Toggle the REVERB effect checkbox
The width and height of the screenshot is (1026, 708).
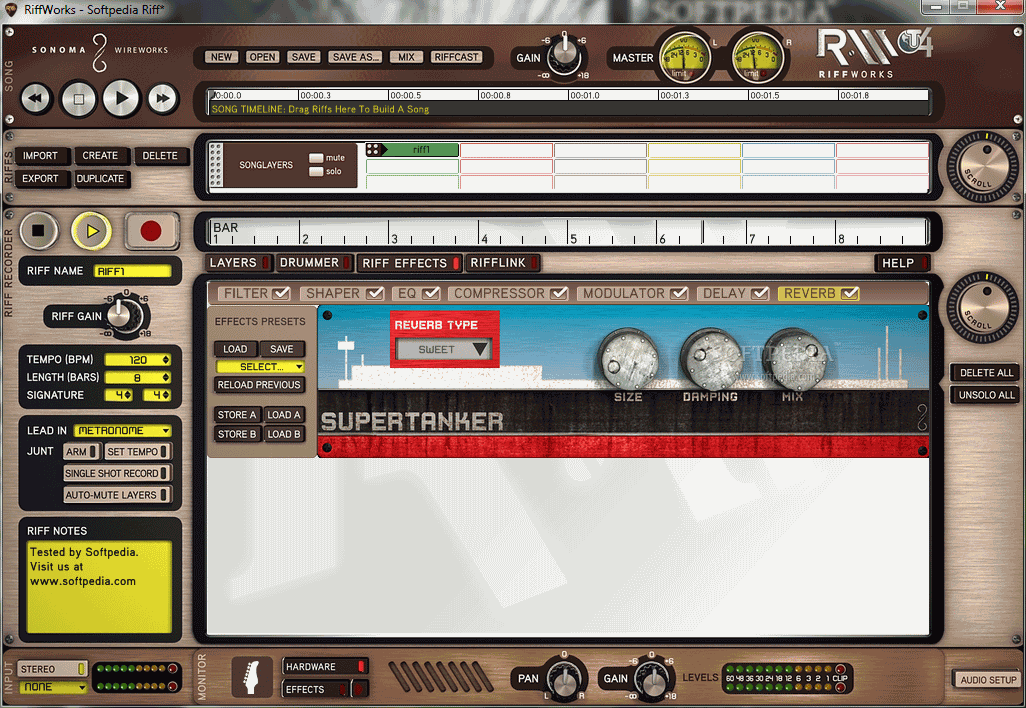[x=850, y=293]
